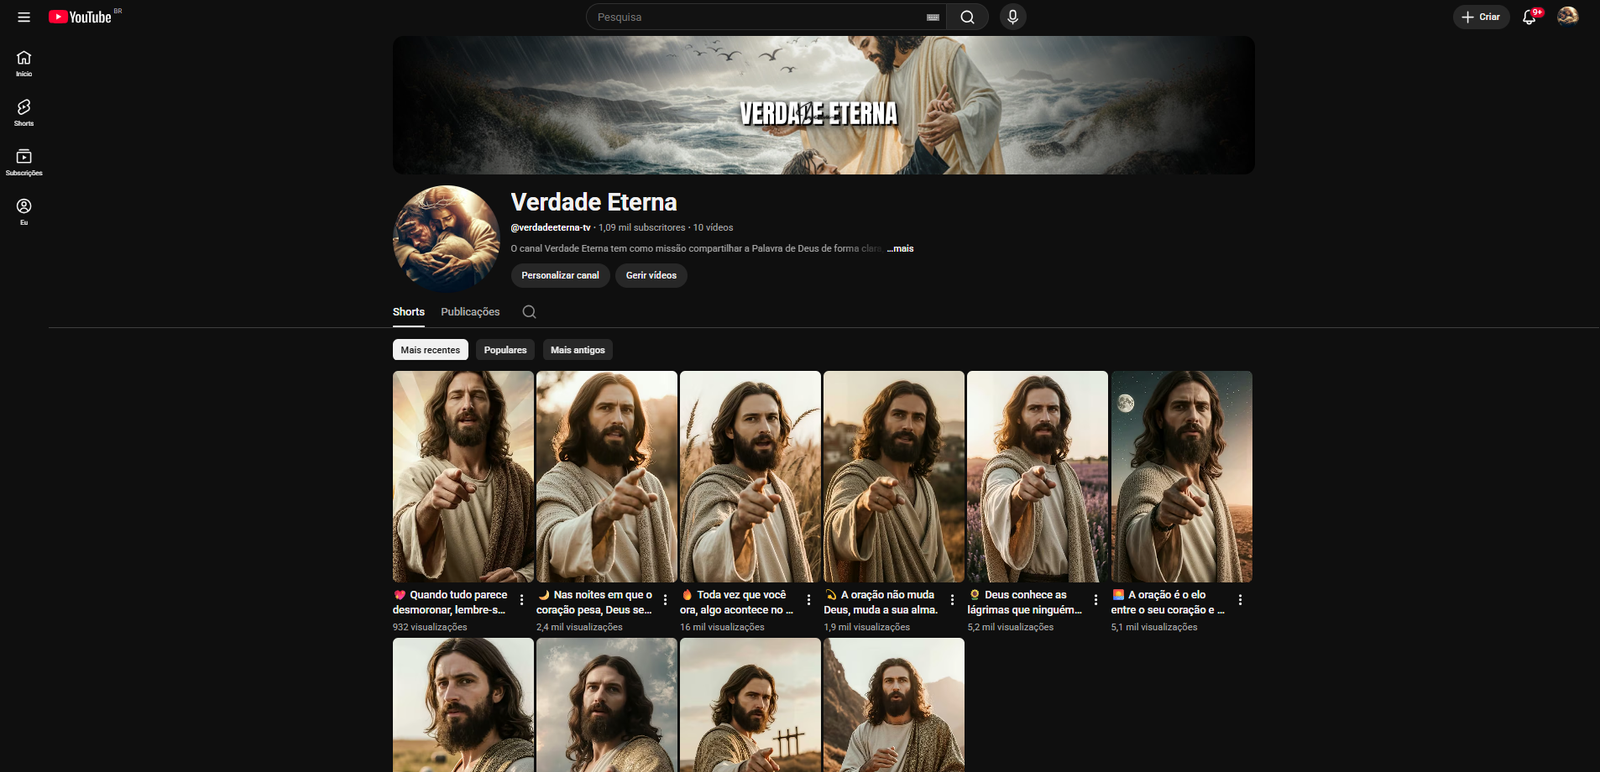The width and height of the screenshot is (1600, 772).
Task: Open the 'Nas noites em que o coração' thumbnail
Action: click(606, 476)
